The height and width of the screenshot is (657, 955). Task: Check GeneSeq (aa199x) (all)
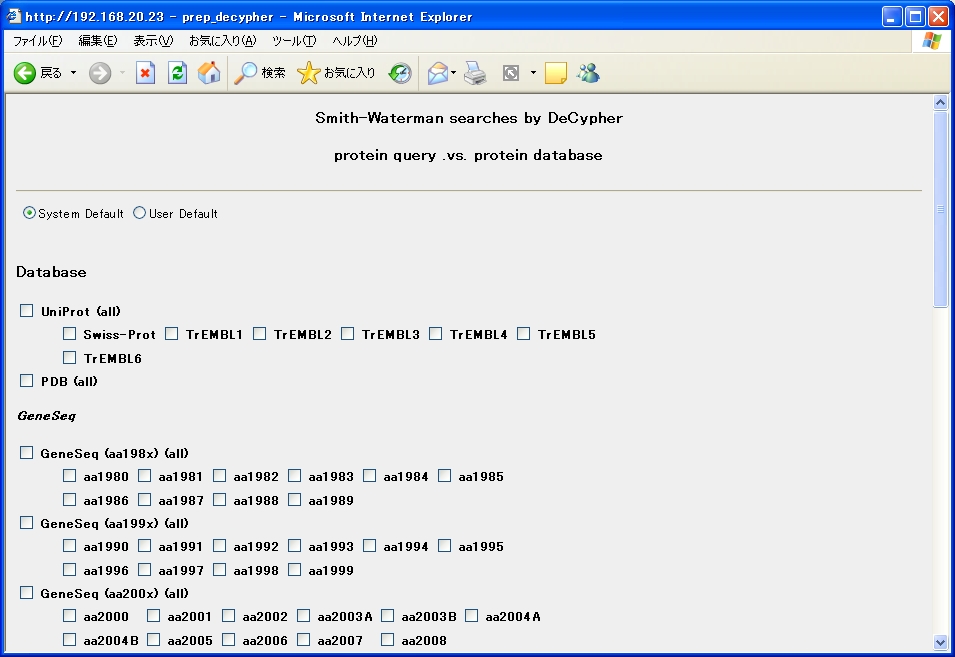26,522
